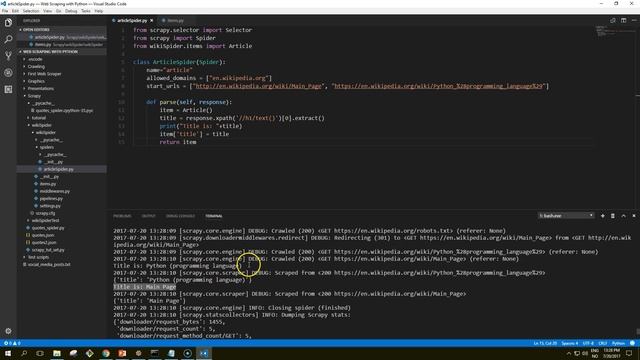
Task: Open the Explorer view in activity bar
Action: tap(8, 22)
